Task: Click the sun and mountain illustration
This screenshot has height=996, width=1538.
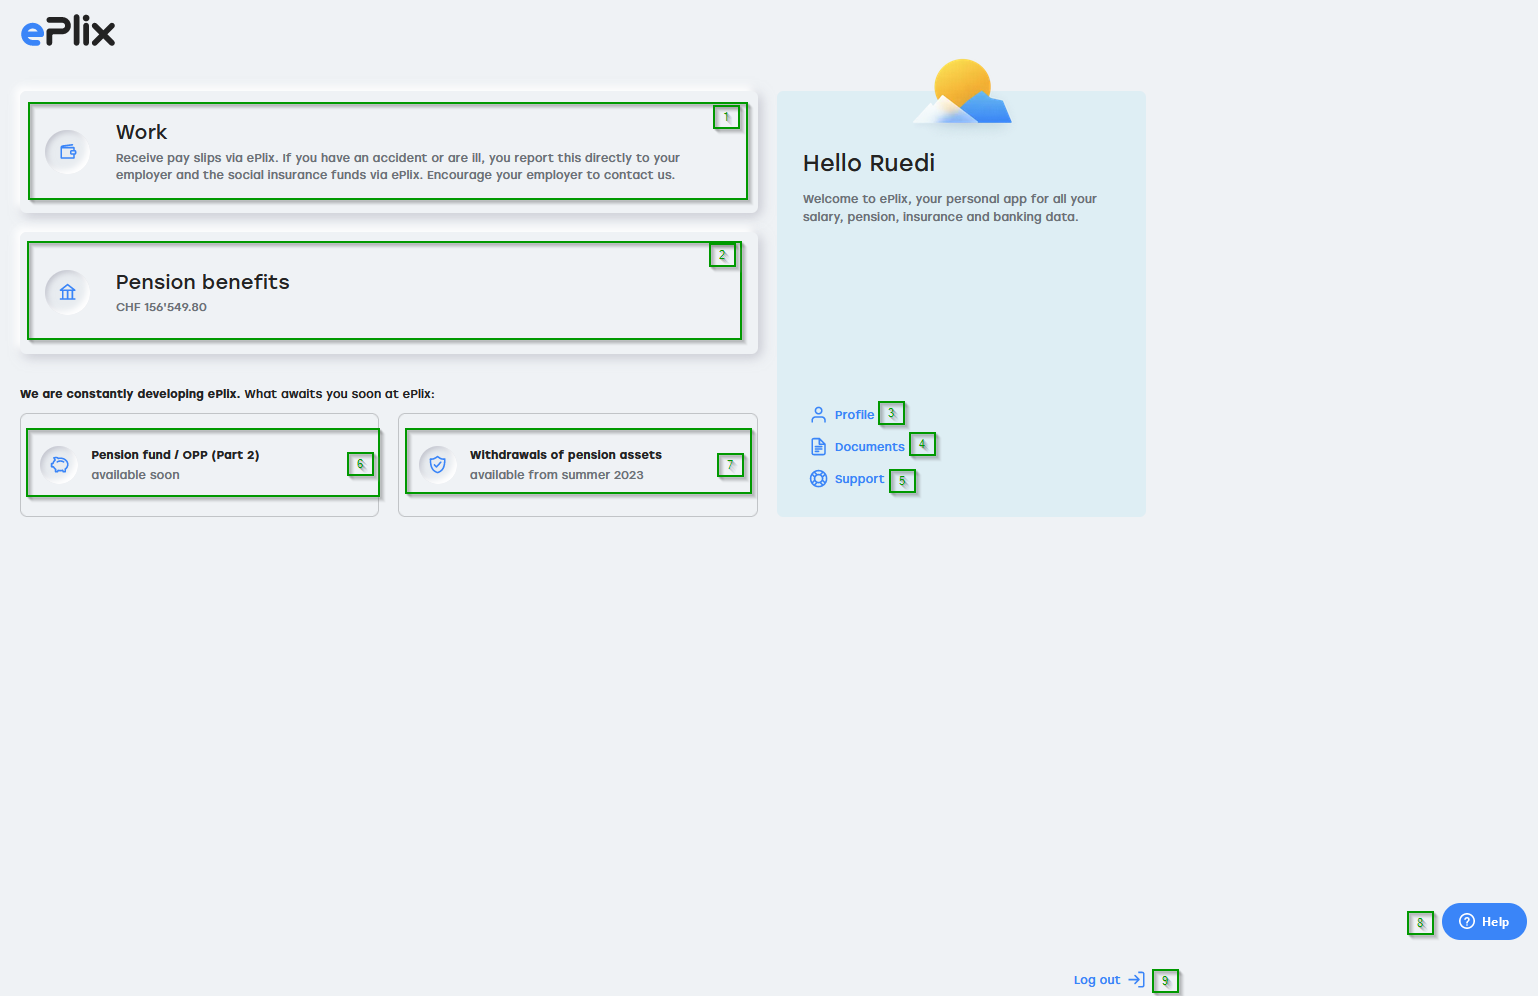Action: click(x=963, y=91)
